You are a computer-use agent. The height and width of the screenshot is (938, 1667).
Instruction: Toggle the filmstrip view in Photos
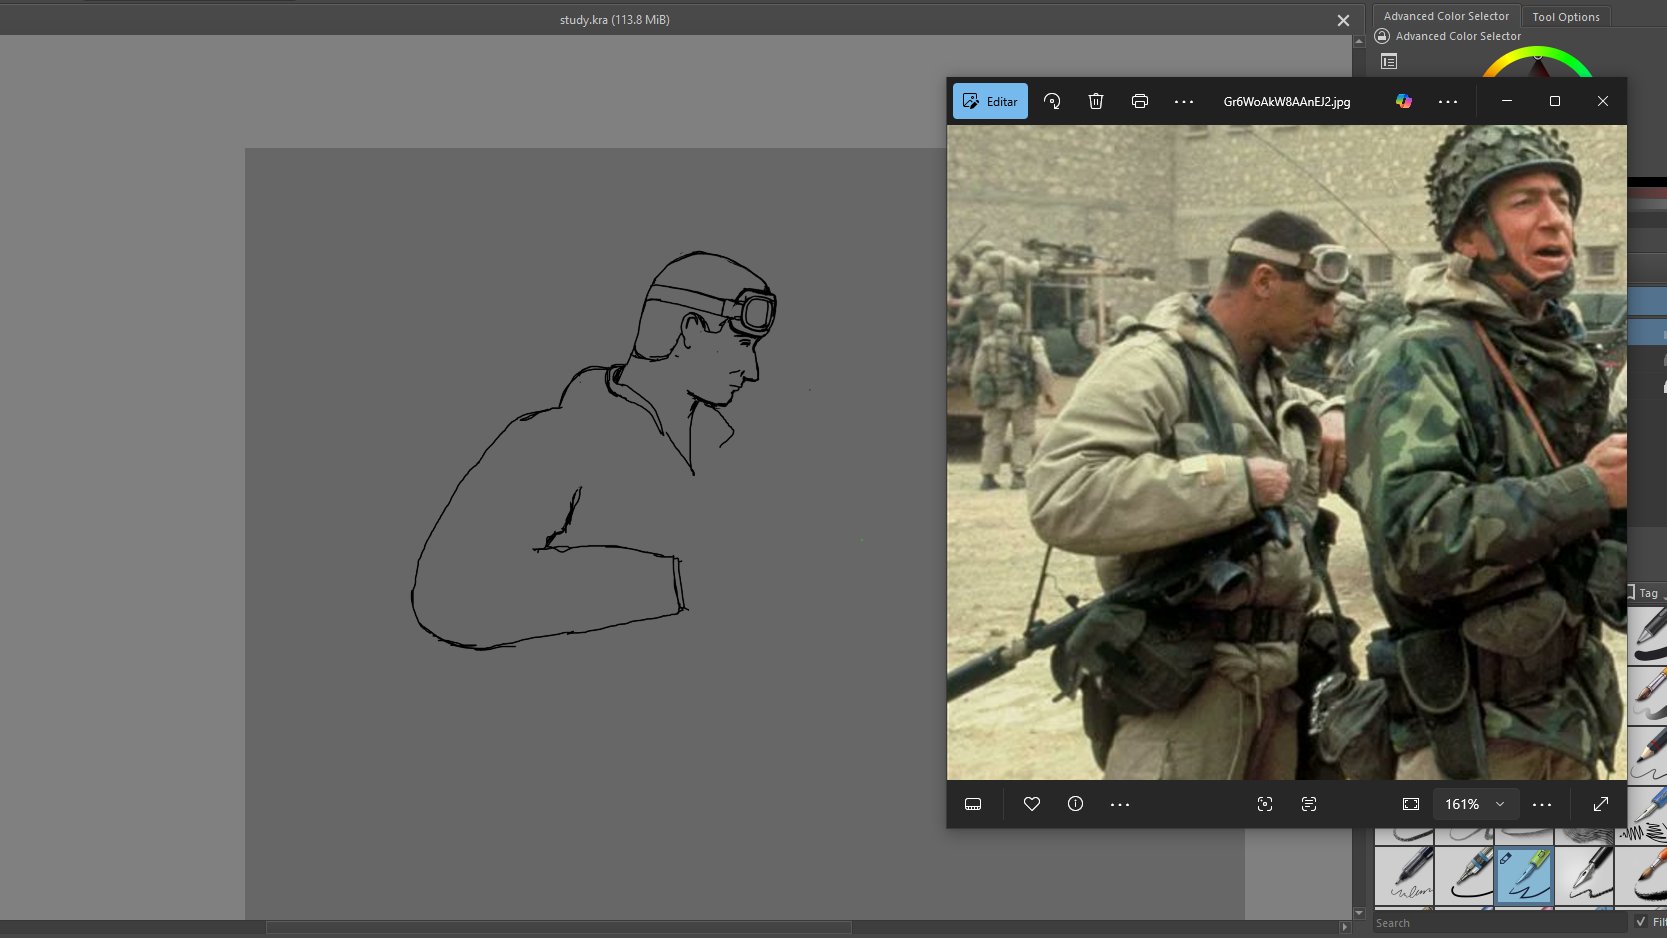[x=973, y=804]
